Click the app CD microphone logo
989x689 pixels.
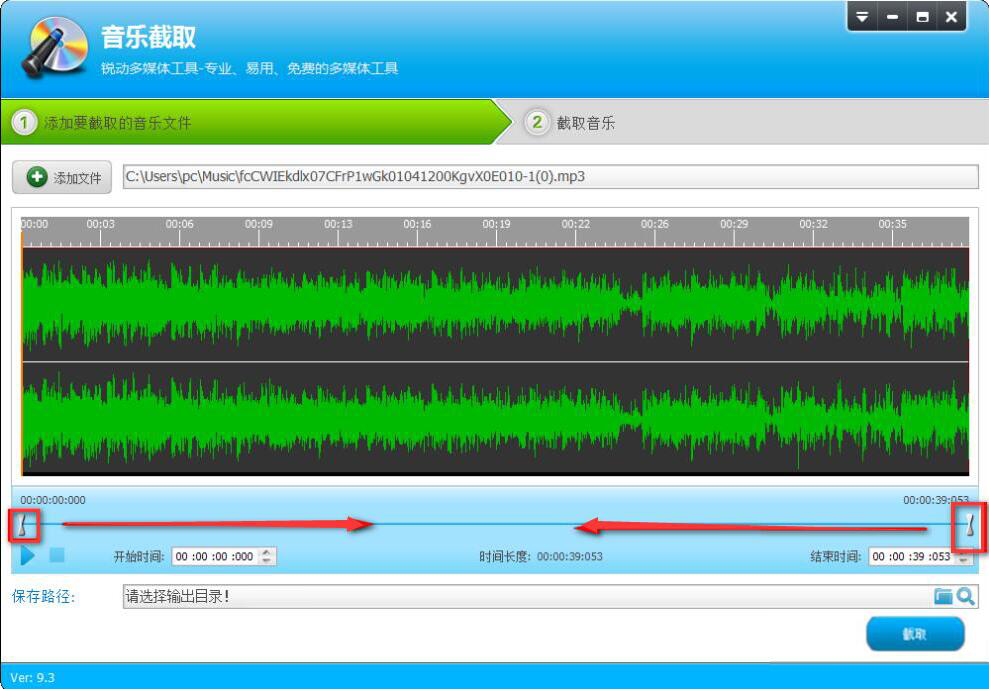click(54, 47)
